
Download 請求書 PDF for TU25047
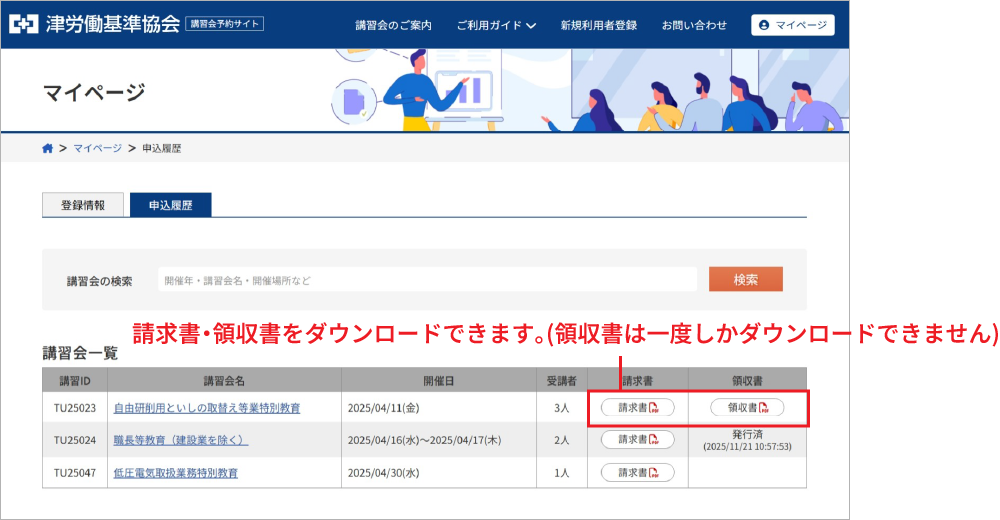pos(637,472)
